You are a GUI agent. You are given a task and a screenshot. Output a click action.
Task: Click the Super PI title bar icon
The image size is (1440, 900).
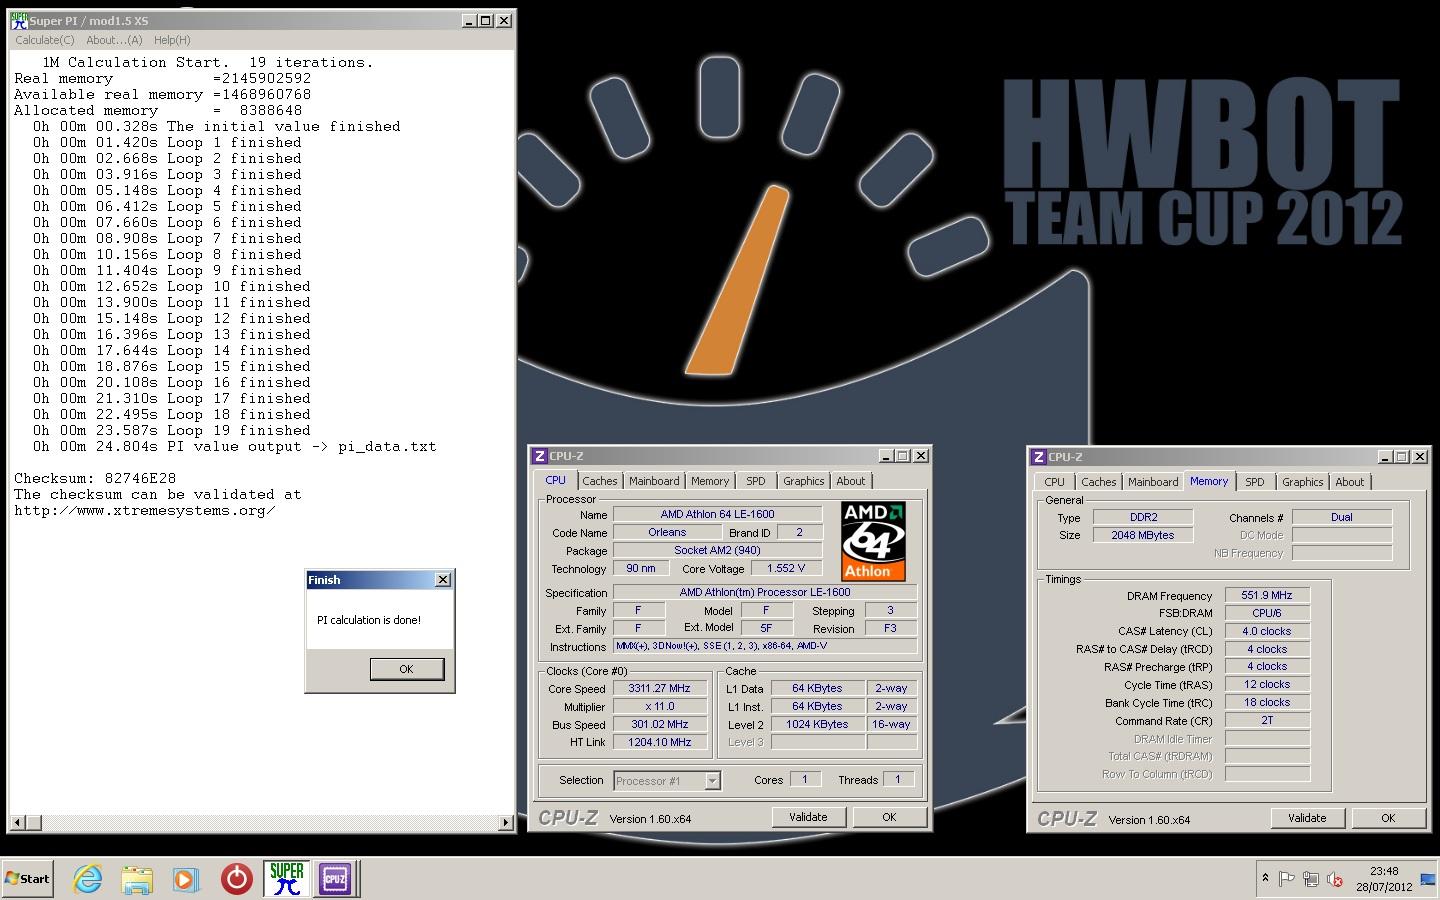[19, 20]
